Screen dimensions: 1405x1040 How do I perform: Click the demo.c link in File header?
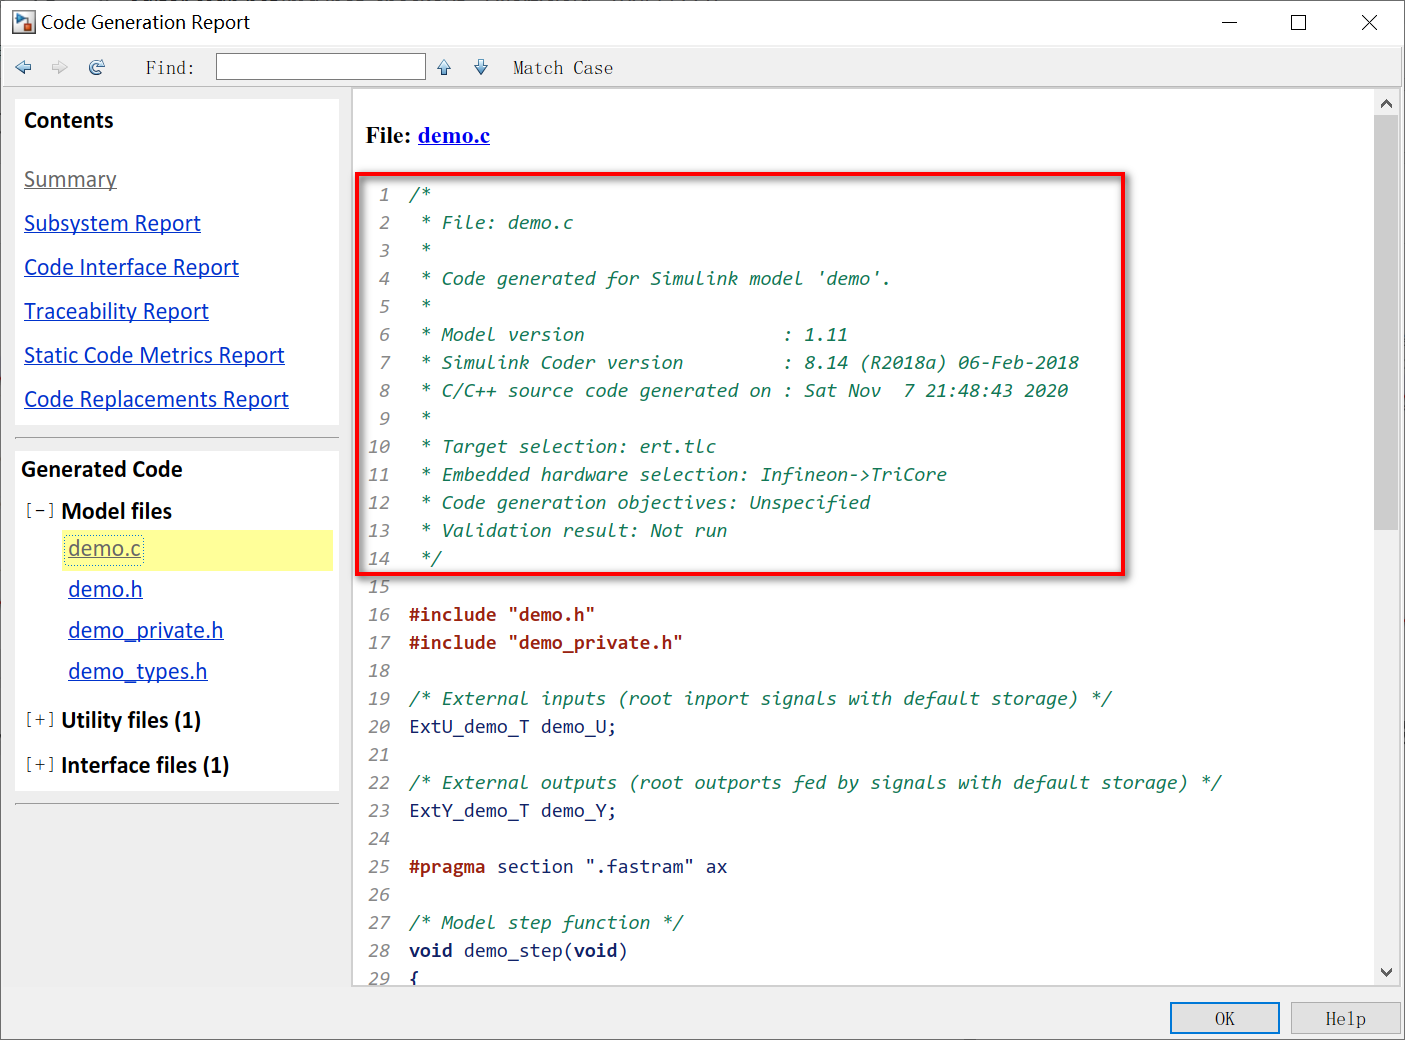coord(454,135)
